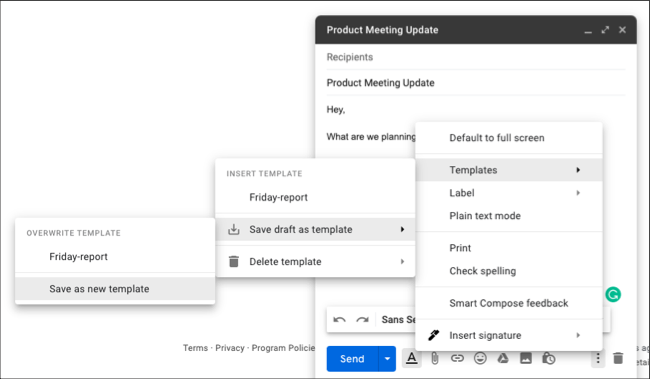Redo edit arrow in toolbar

click(x=362, y=320)
